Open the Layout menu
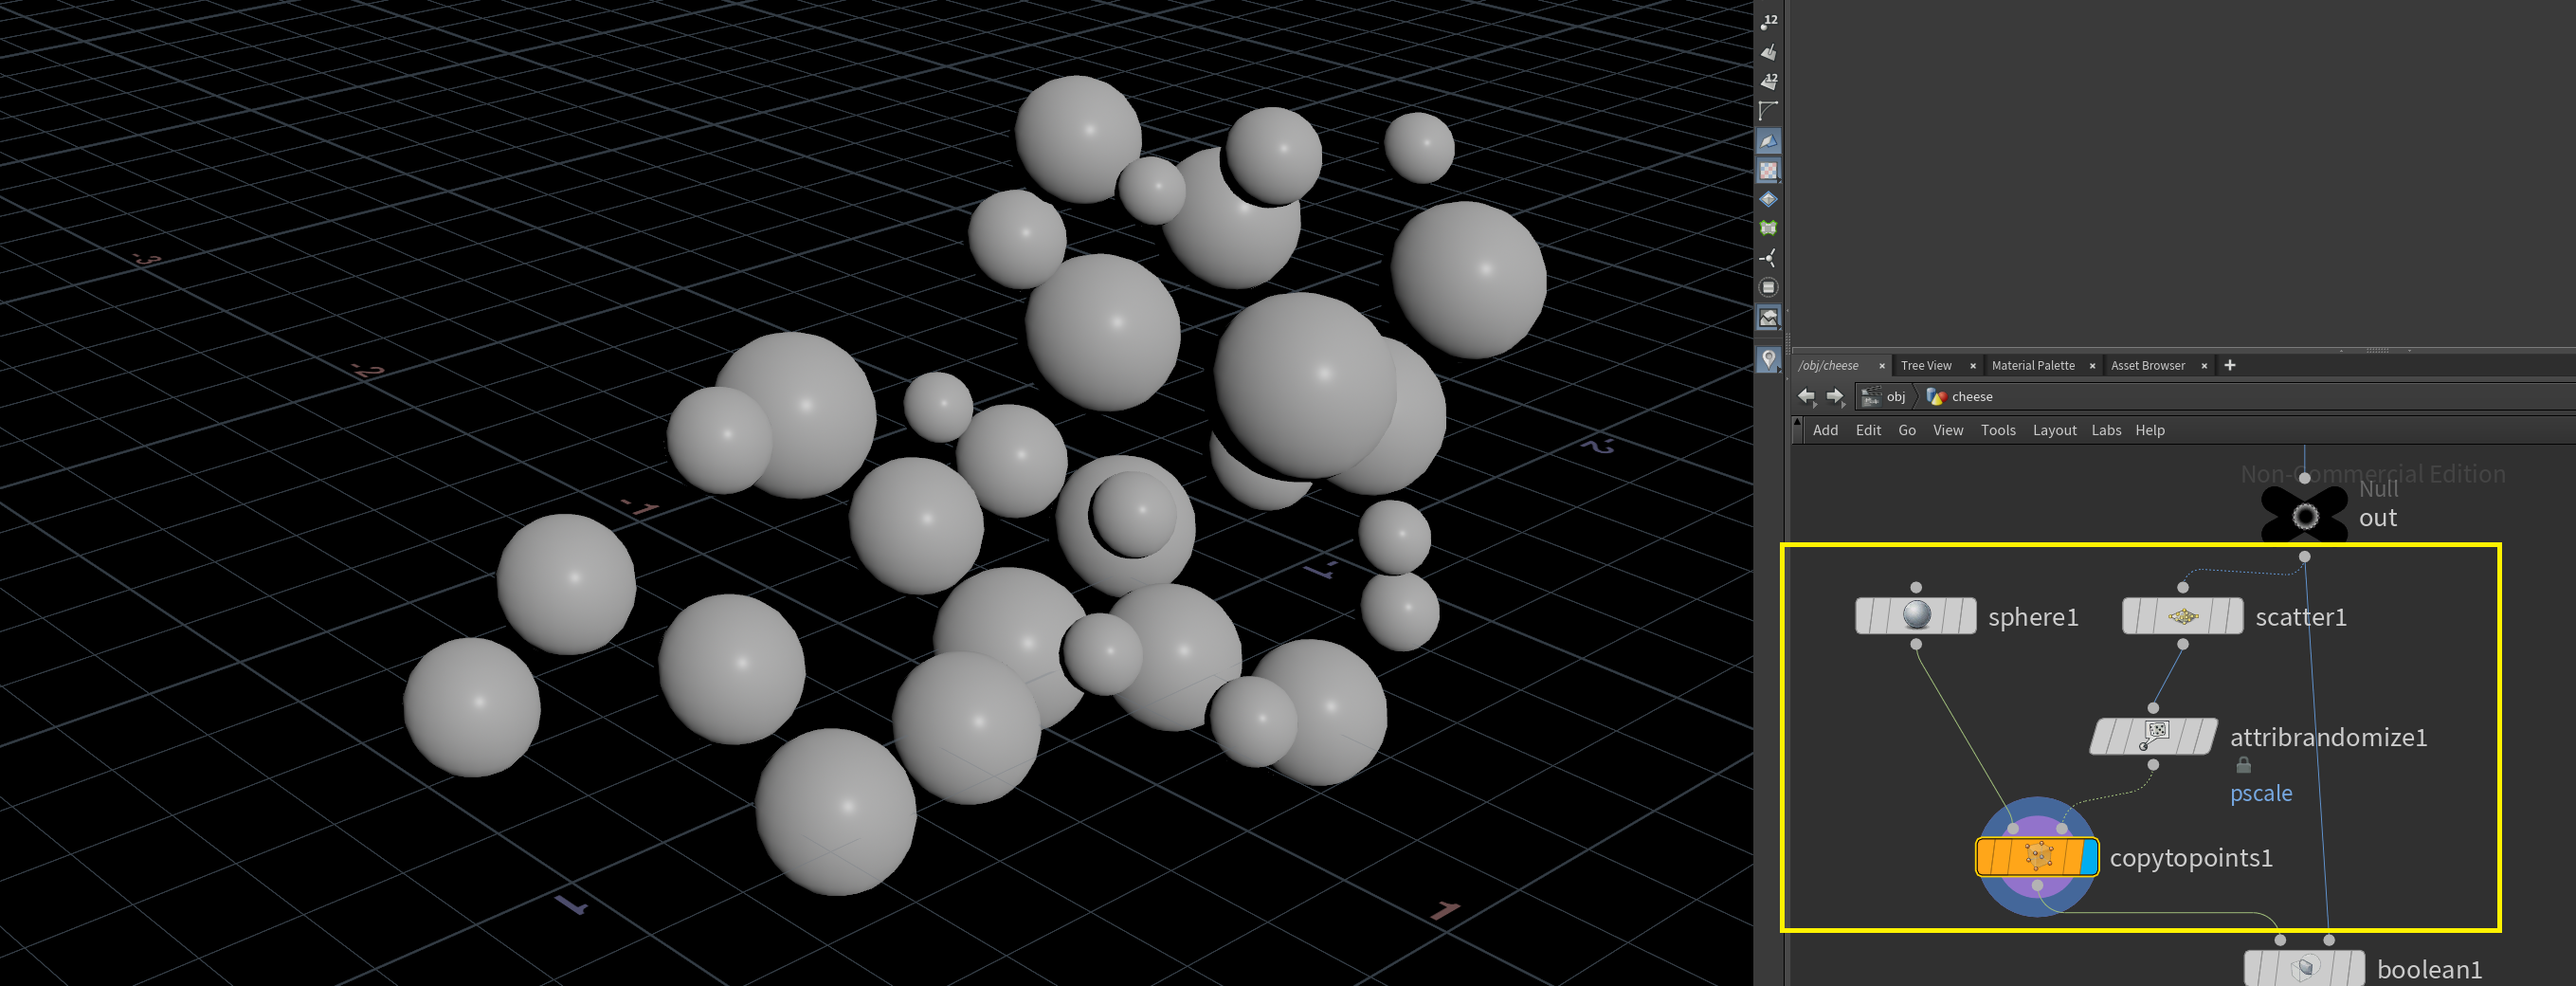 [2054, 430]
